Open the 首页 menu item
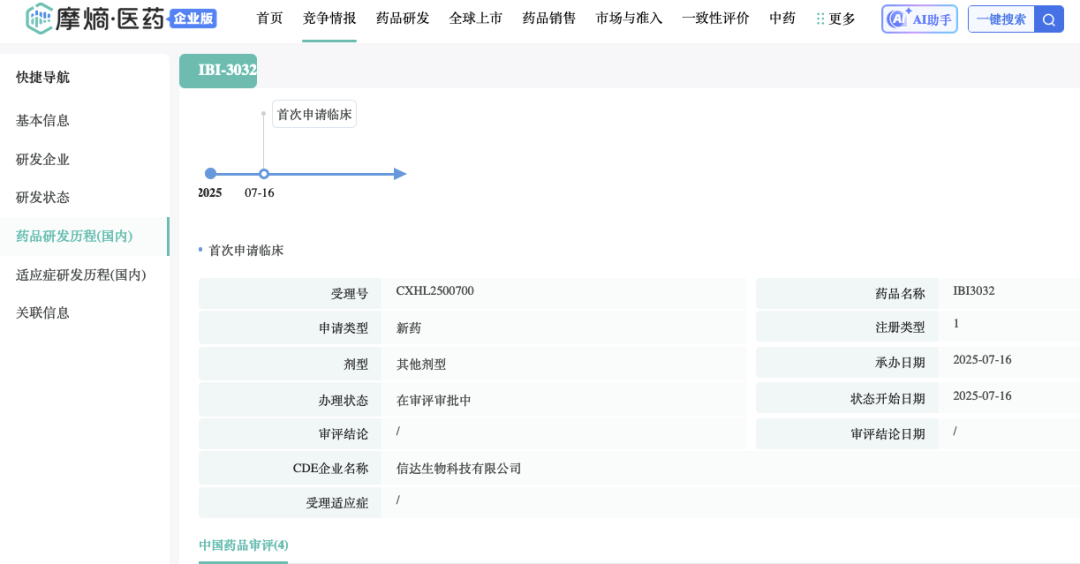 tap(269, 19)
